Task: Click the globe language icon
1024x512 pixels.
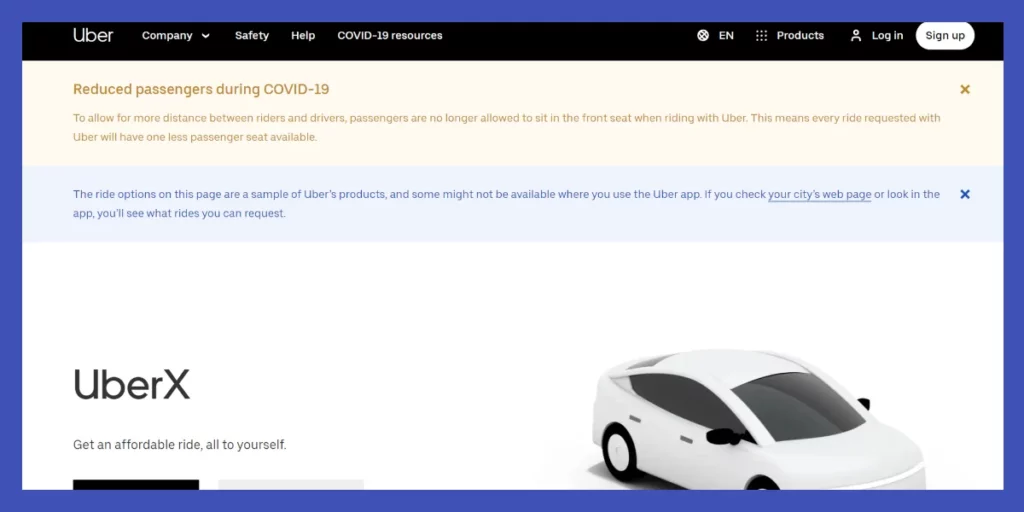Action: [x=703, y=35]
